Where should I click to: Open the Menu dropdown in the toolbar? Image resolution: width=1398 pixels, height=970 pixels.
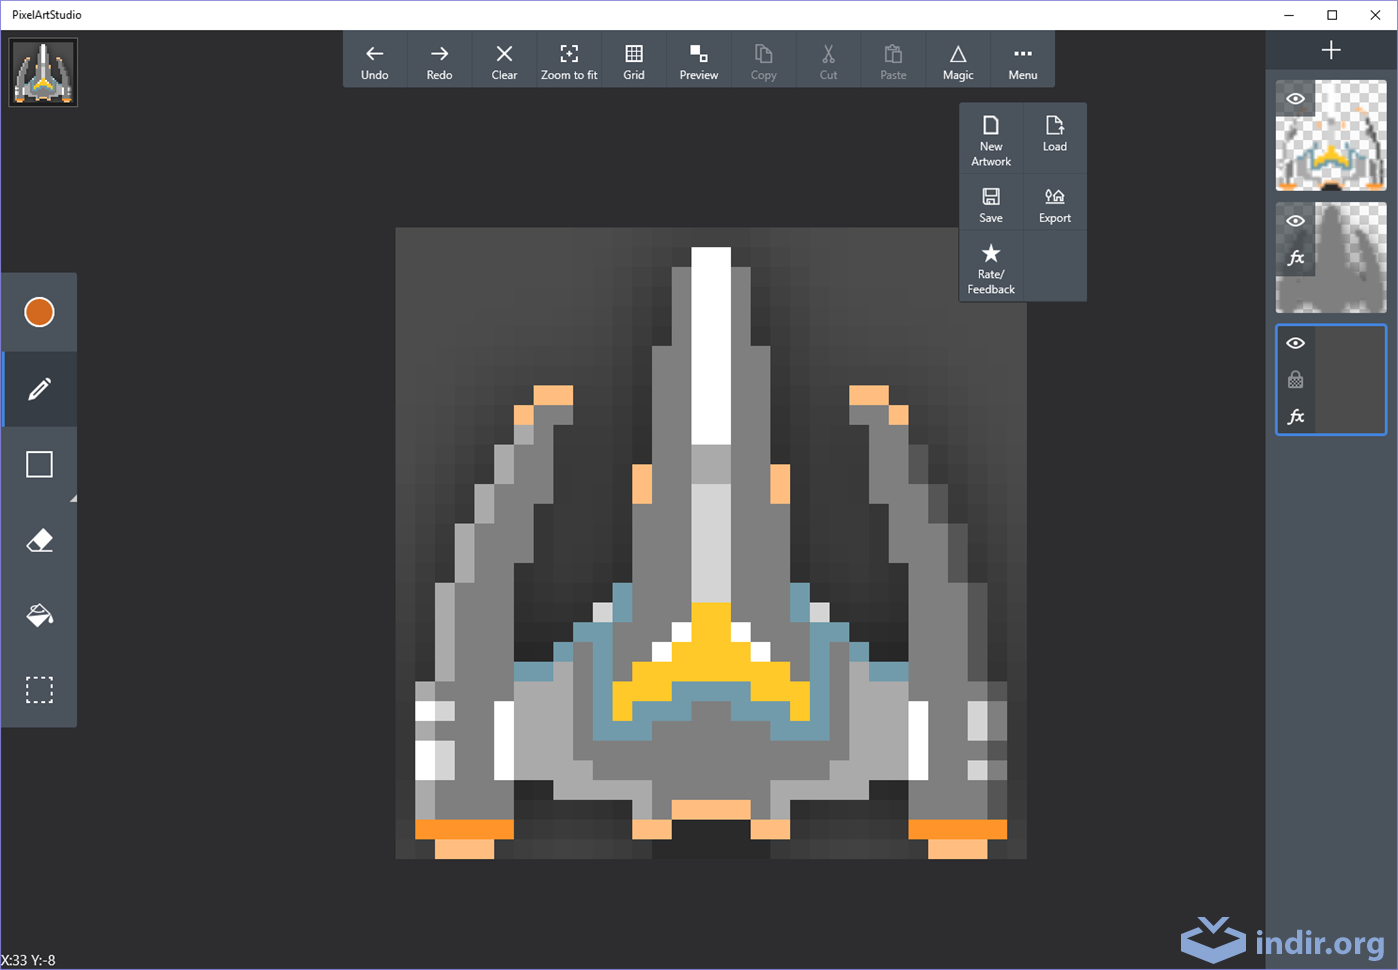click(1022, 58)
